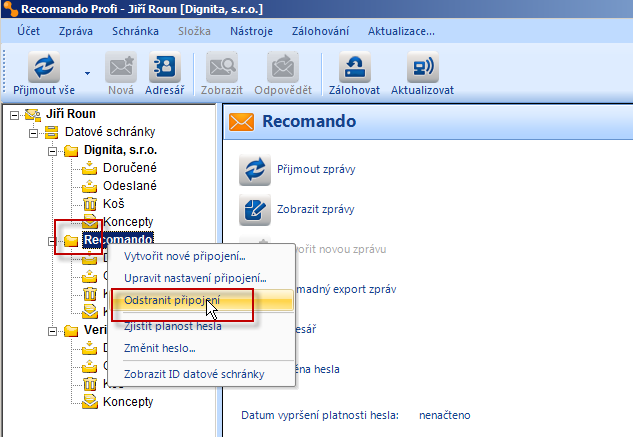Click Datové schránky database icon
The image size is (633, 437).
coord(51,132)
